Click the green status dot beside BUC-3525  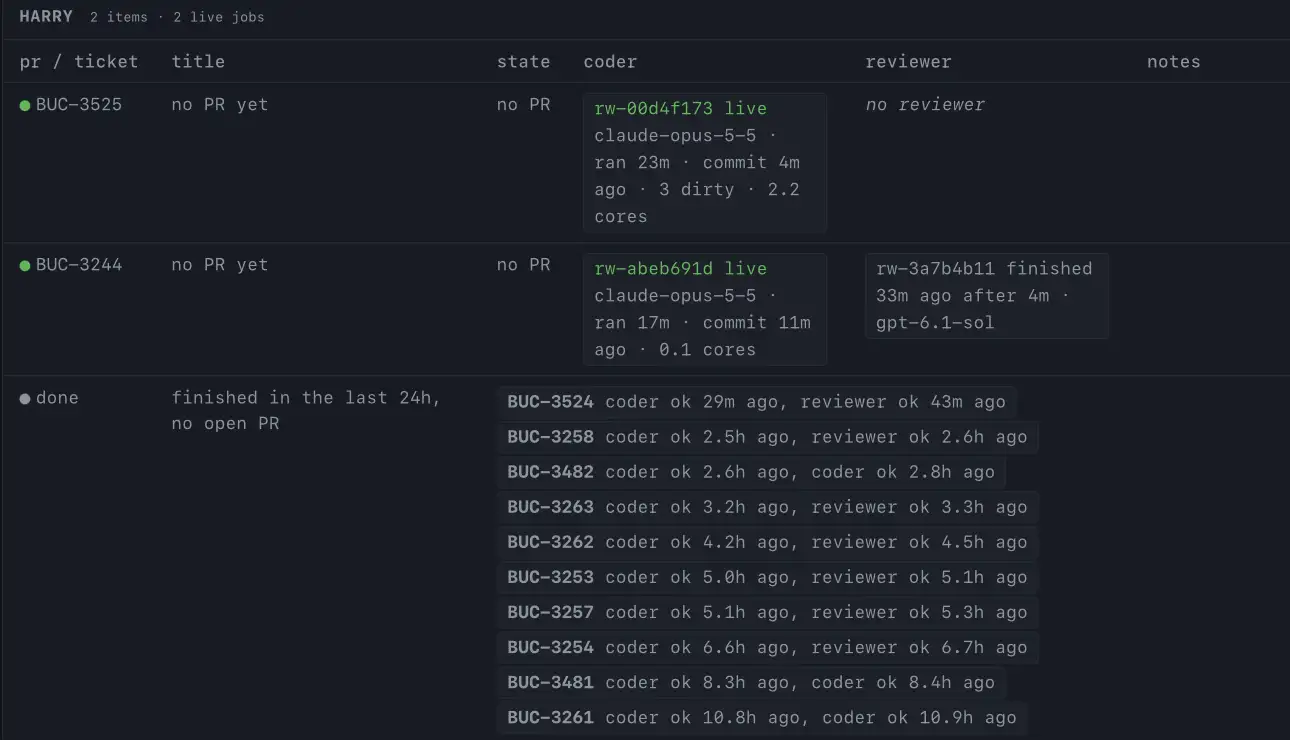(25, 105)
